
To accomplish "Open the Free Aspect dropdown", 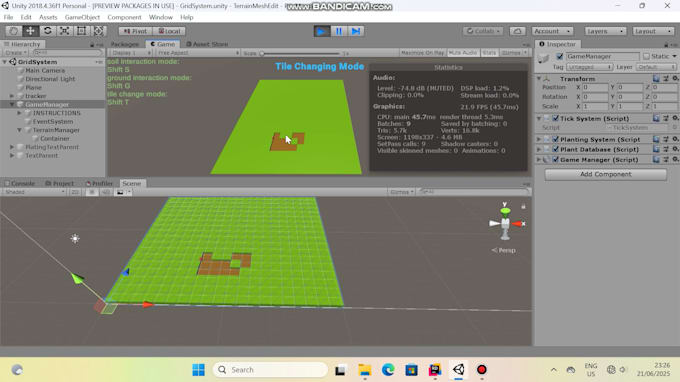I will (x=197, y=52).
